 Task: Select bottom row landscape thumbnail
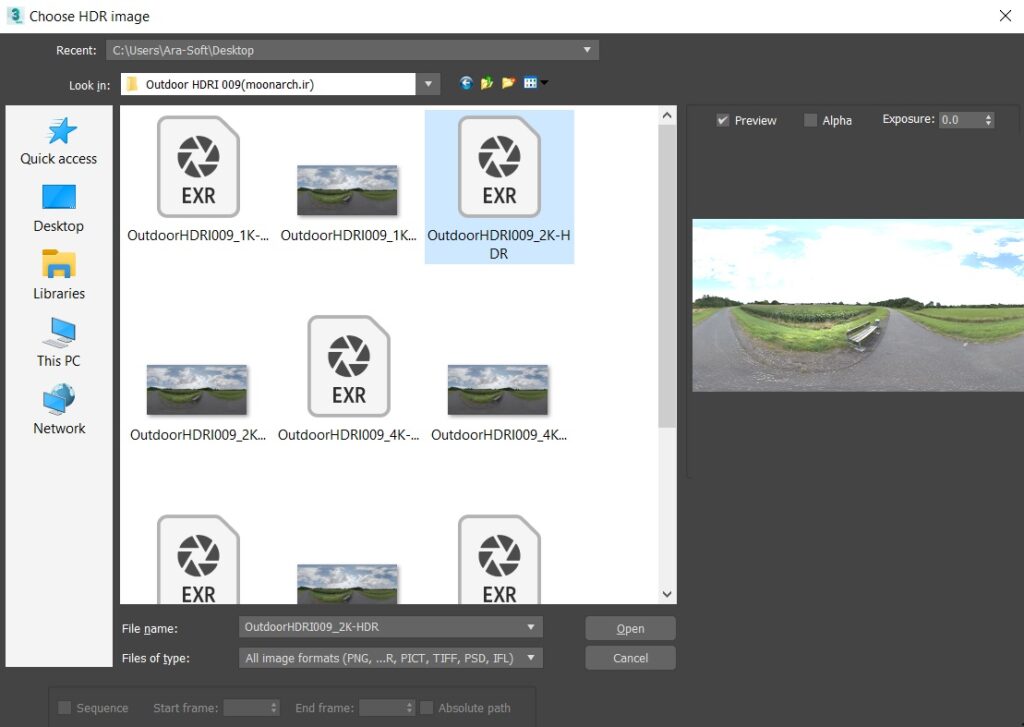coord(347,584)
